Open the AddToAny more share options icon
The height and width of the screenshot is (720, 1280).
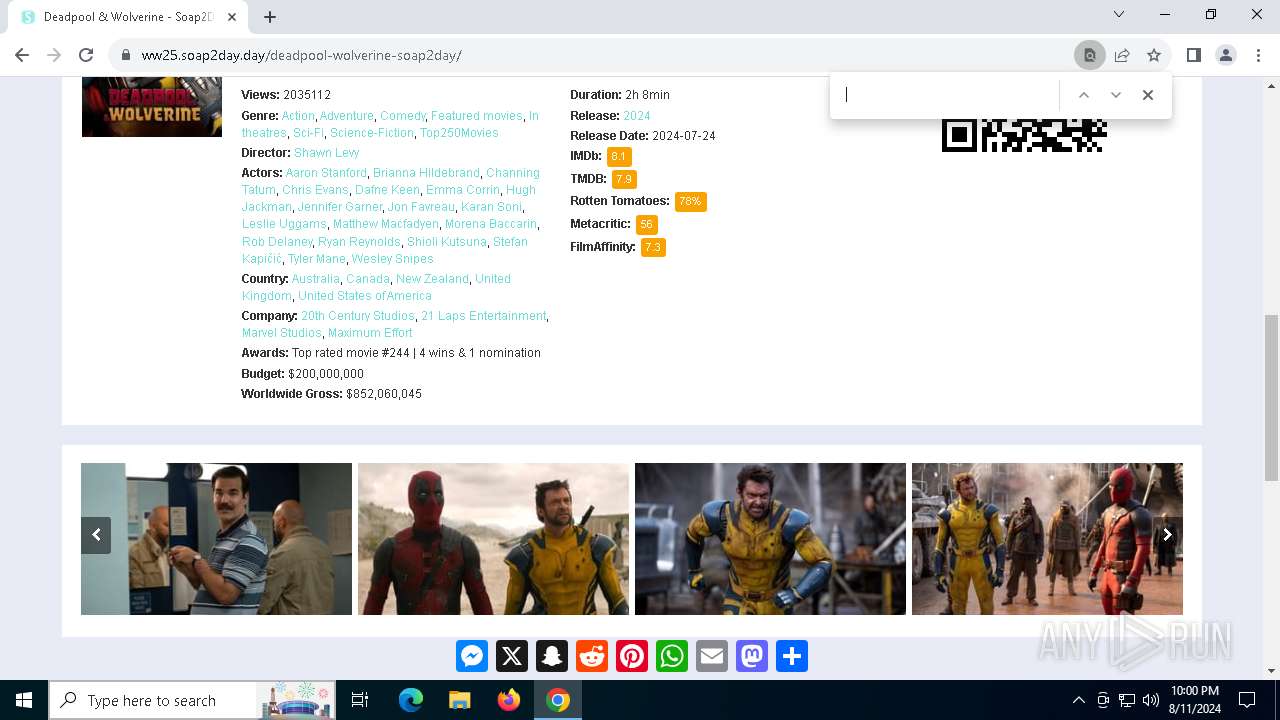point(792,656)
